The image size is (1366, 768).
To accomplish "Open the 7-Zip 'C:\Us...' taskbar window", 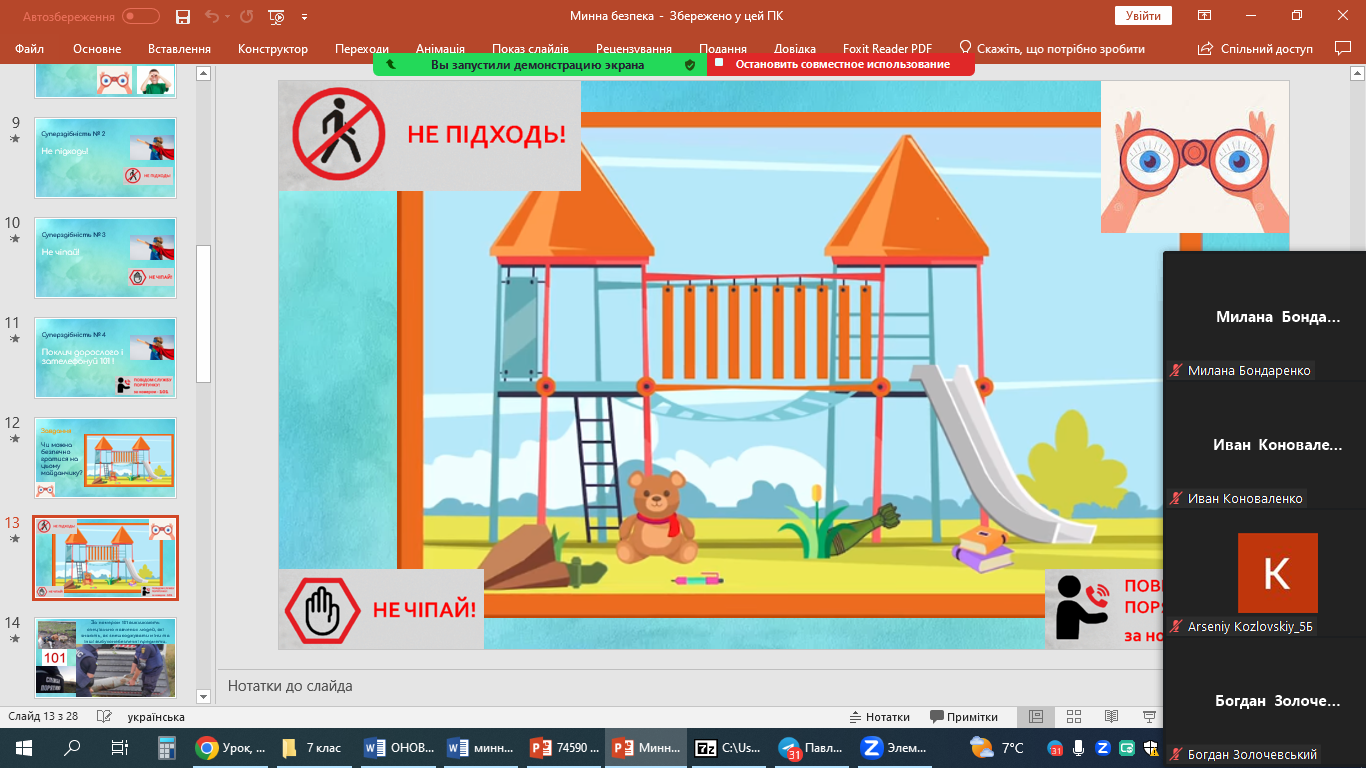I will pos(728,747).
